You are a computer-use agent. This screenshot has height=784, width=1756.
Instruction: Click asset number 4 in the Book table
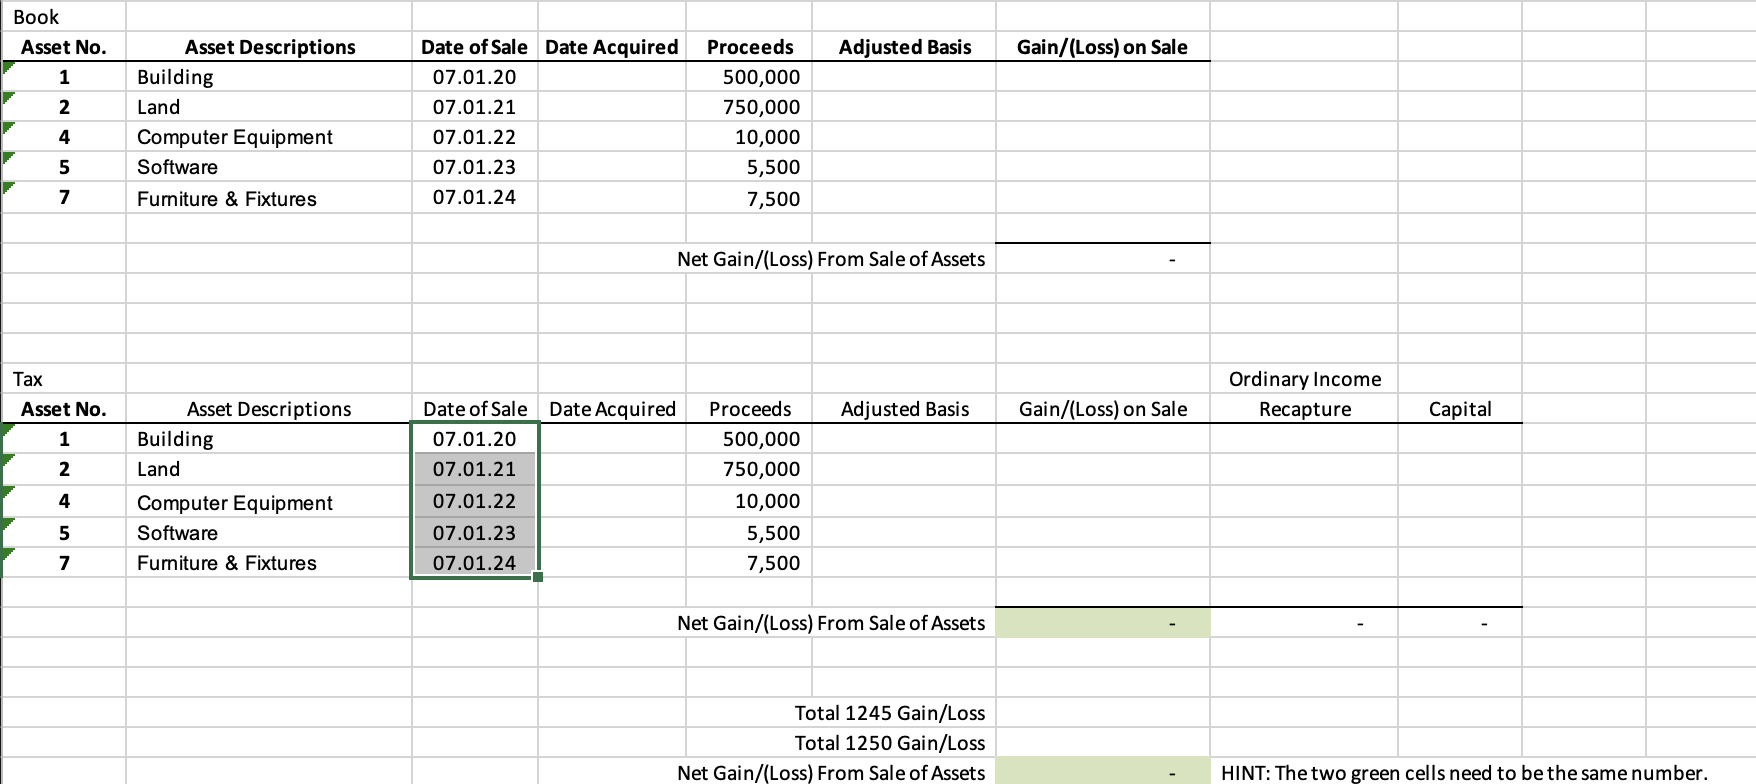click(x=64, y=137)
